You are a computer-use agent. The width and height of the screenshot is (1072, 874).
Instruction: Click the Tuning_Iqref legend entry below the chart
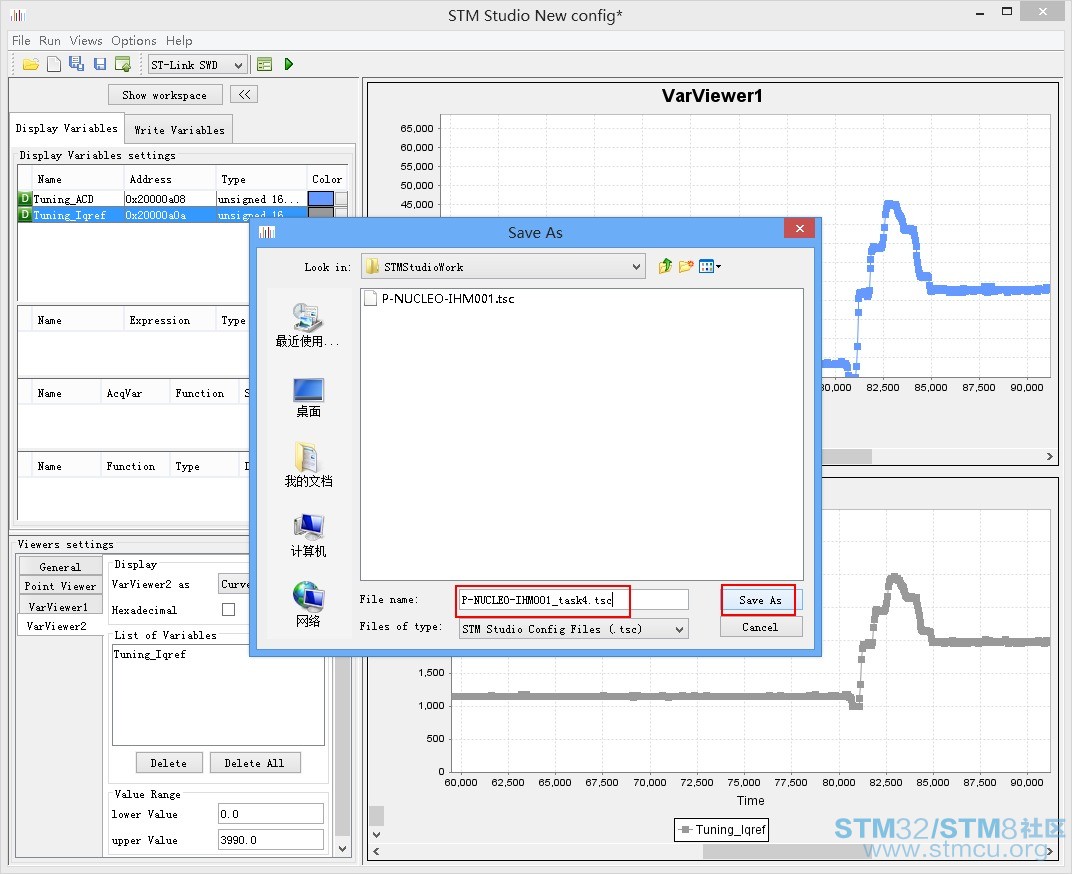(x=722, y=830)
